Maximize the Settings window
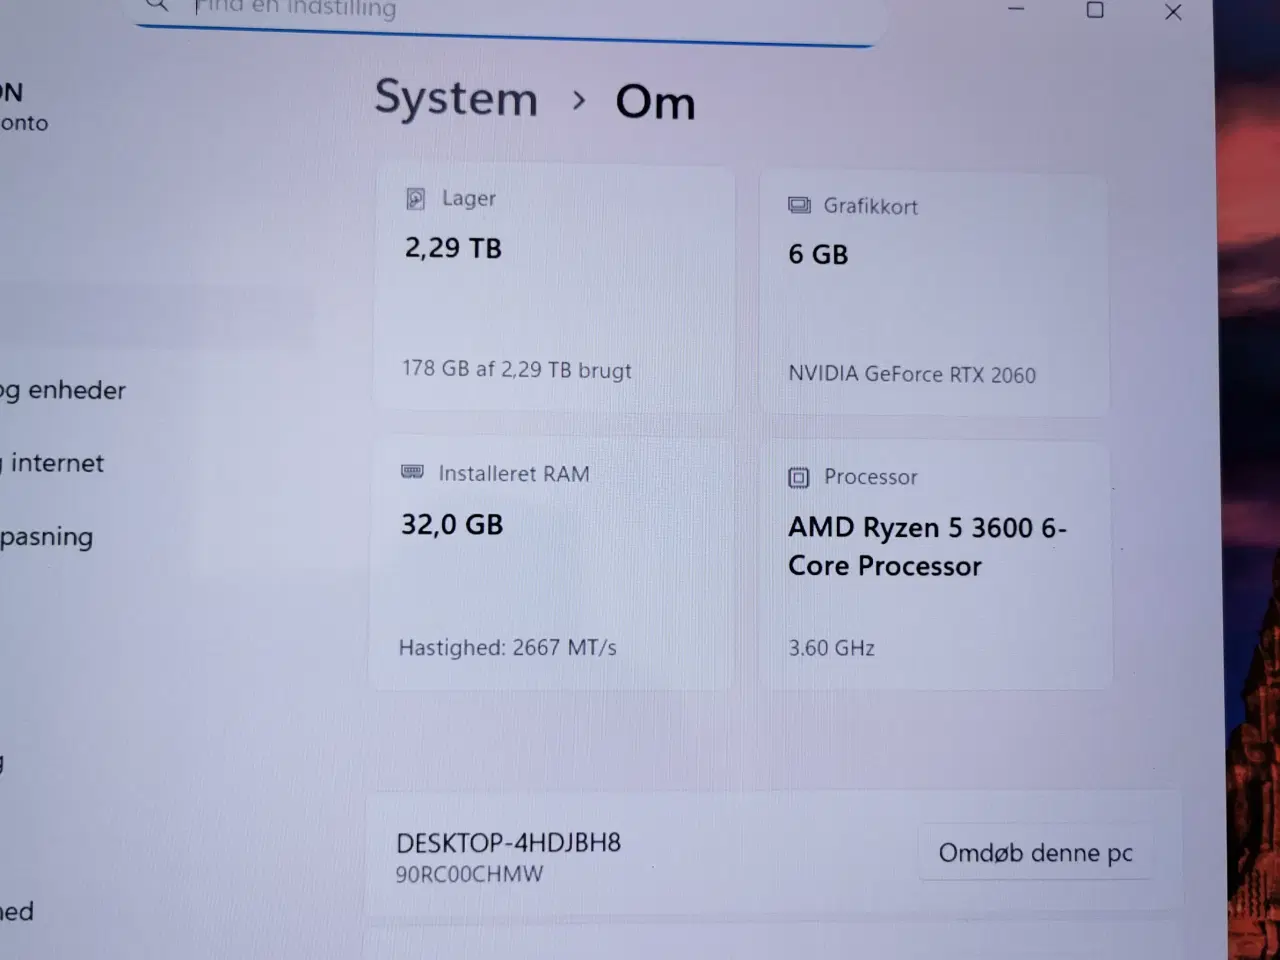 [1095, 10]
